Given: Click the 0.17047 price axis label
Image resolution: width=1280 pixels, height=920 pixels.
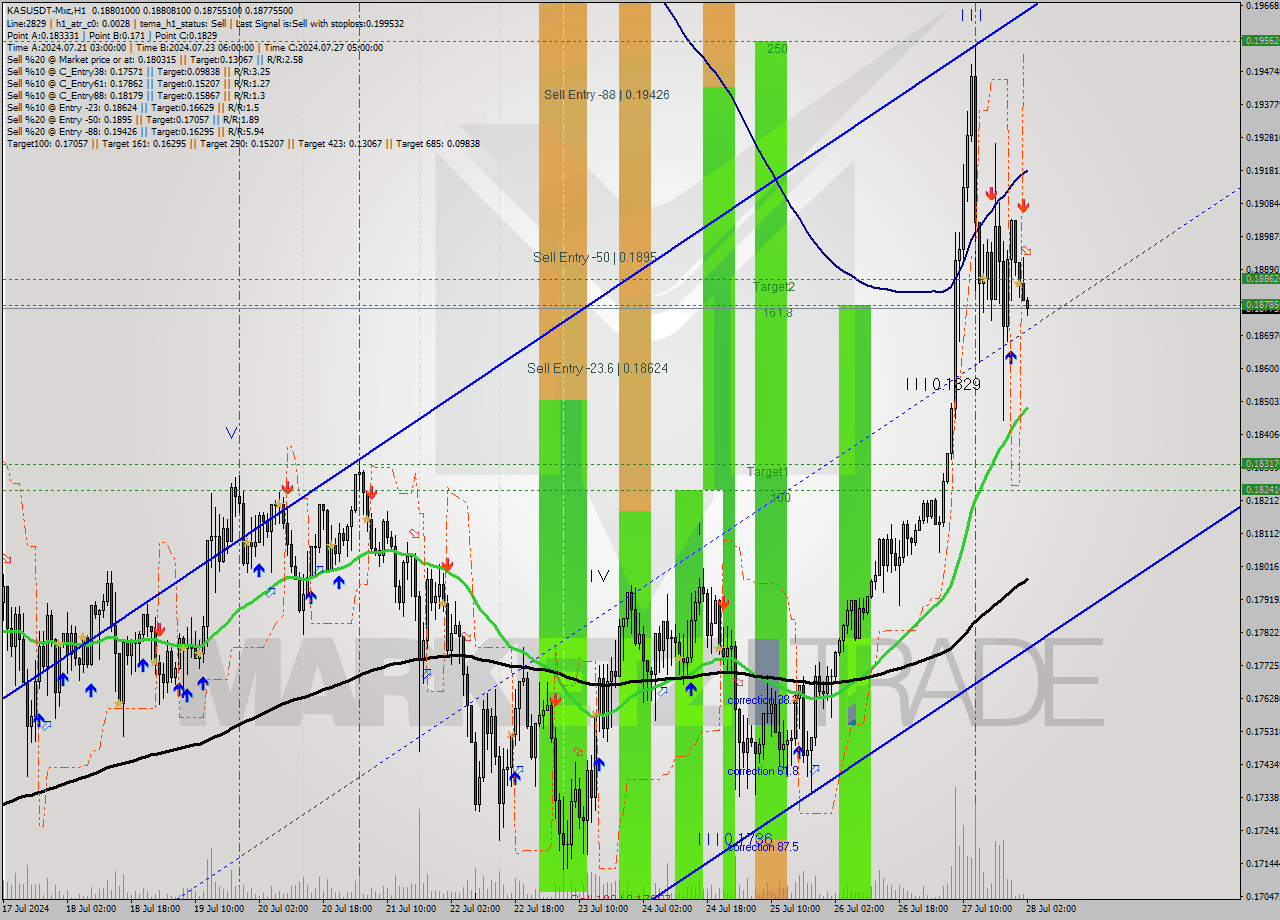Looking at the screenshot, I should [1262, 896].
